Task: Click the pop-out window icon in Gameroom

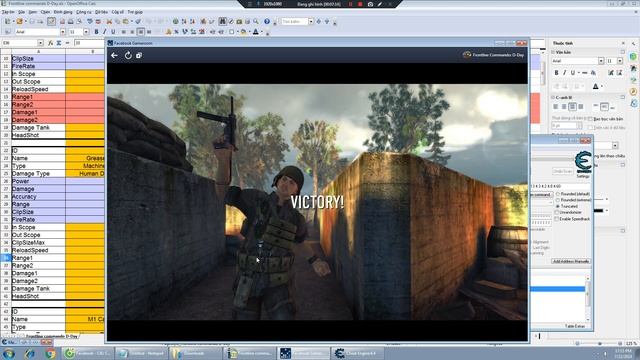Action: click(139, 55)
